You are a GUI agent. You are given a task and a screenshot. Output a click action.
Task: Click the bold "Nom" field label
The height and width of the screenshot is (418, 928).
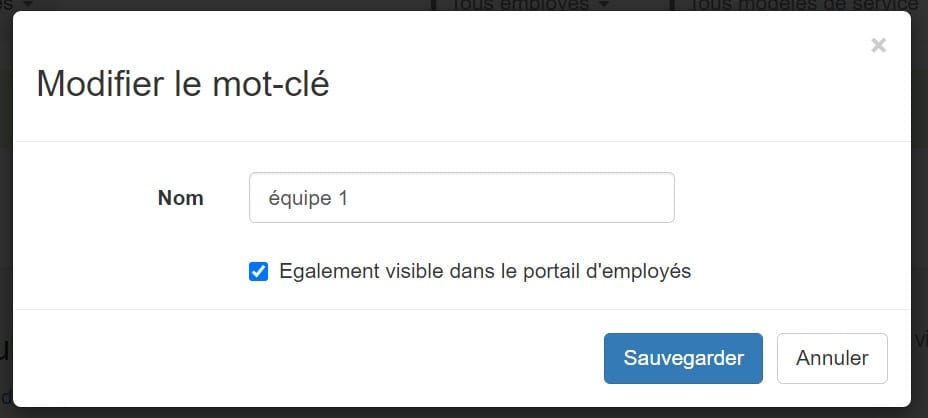[x=180, y=198]
